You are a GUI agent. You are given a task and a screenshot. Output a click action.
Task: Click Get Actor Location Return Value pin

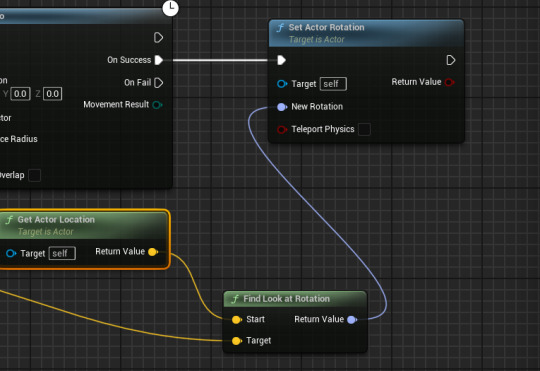[153, 252]
